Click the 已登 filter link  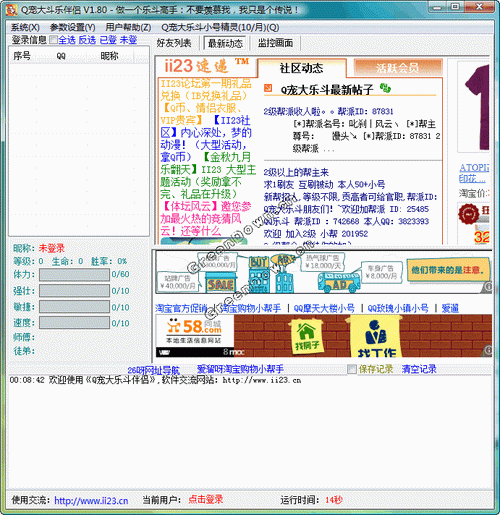pos(108,40)
